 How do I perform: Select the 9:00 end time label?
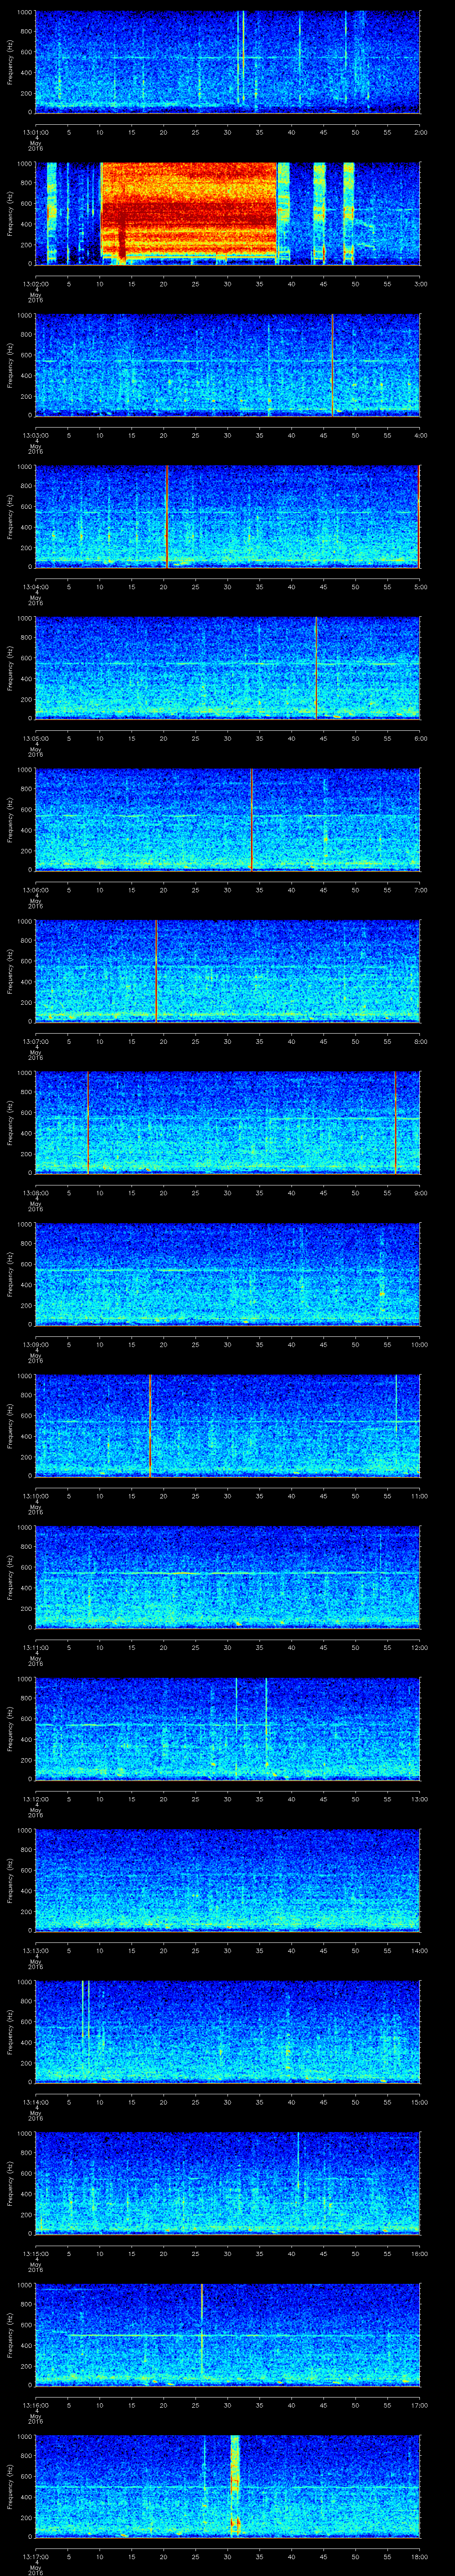coord(420,1194)
